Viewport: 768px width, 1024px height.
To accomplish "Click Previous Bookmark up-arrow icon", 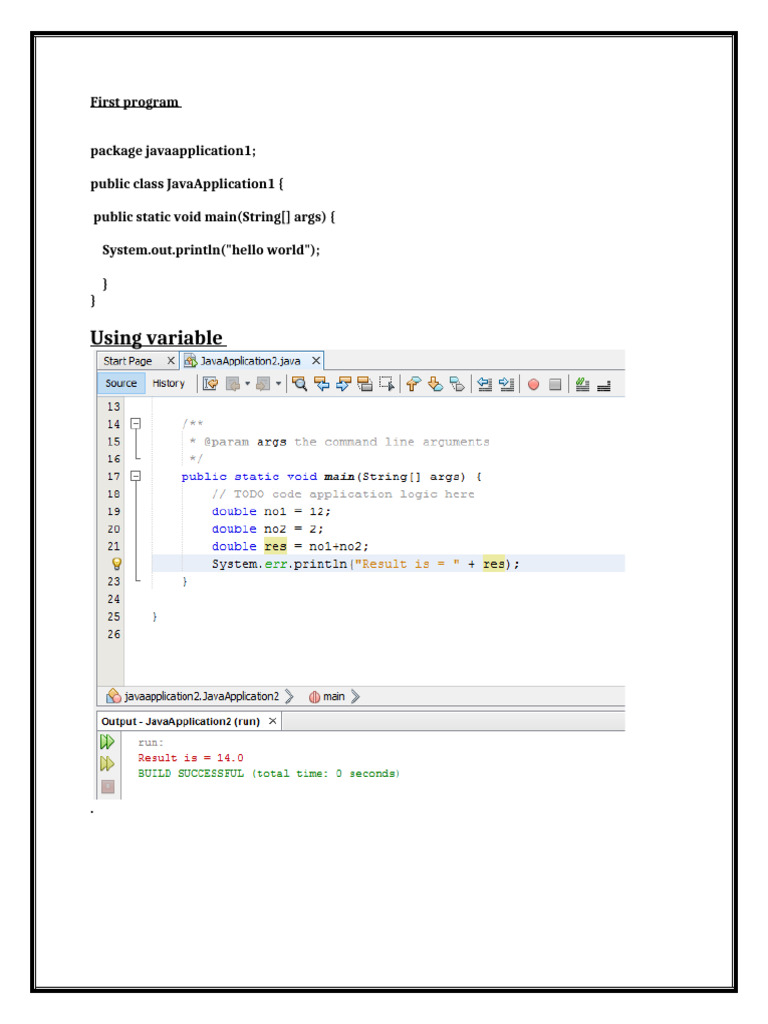I will coord(413,384).
